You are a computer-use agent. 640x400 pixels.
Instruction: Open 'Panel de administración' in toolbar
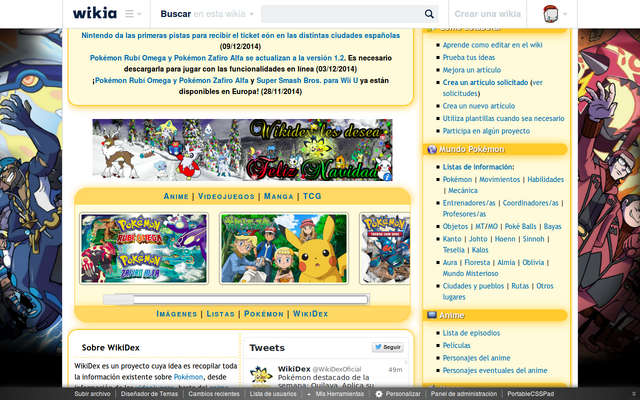click(464, 394)
